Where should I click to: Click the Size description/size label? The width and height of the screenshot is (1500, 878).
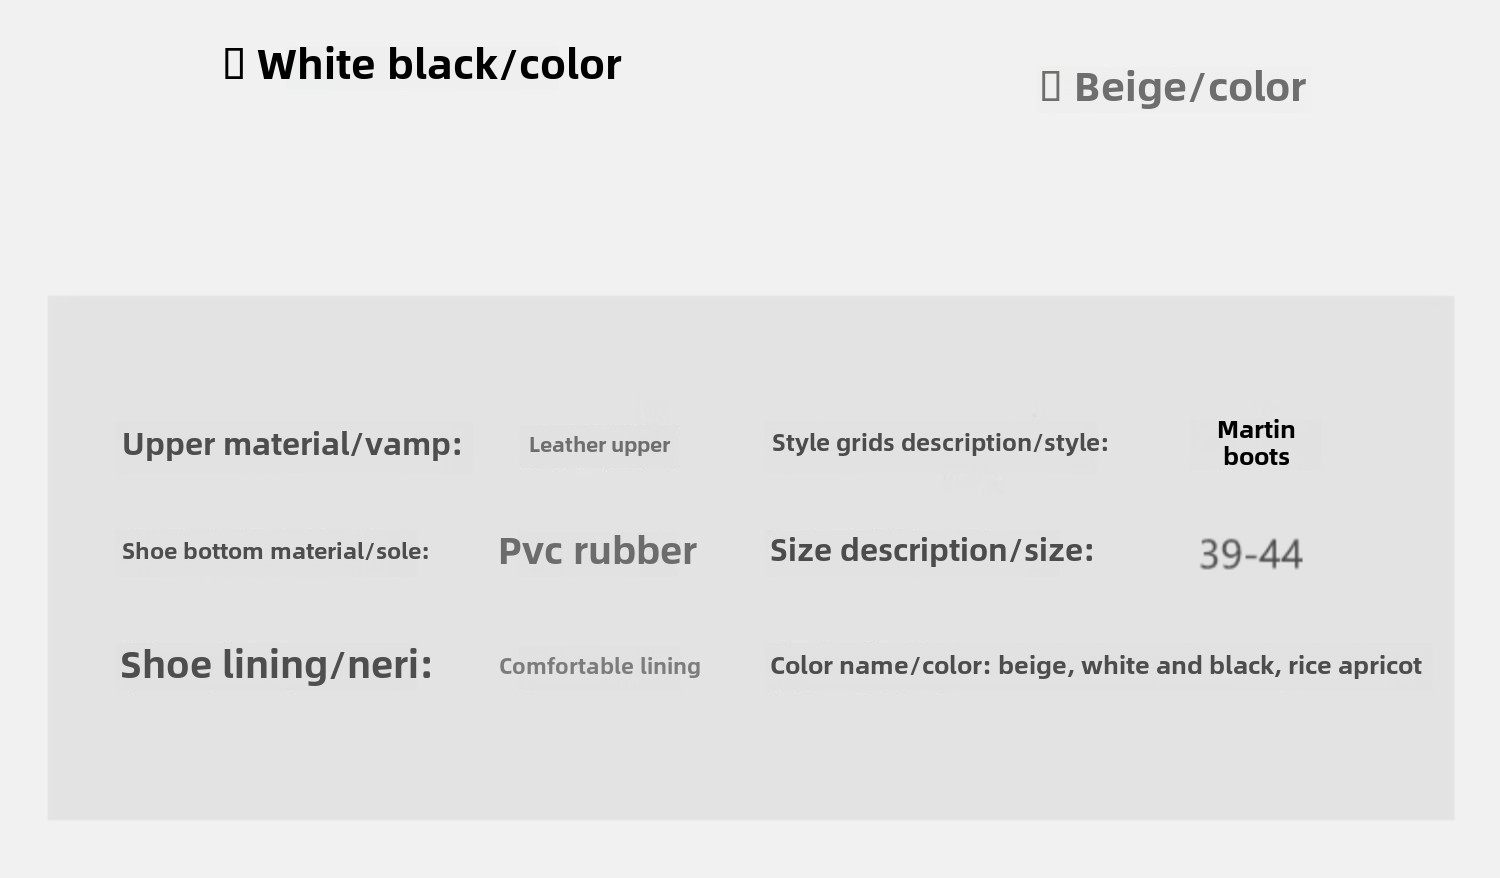pos(931,550)
